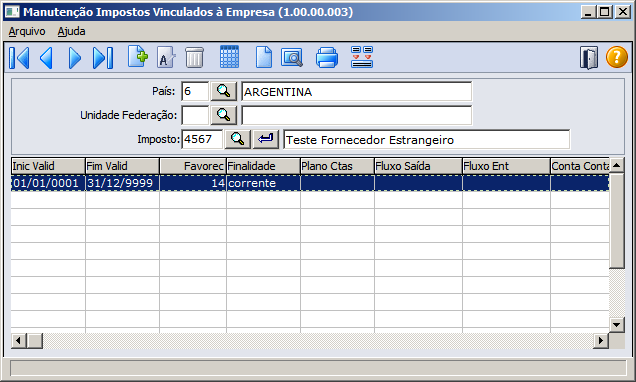Click the ARGENTINA country name field
636x382 pixels.
click(x=357, y=91)
